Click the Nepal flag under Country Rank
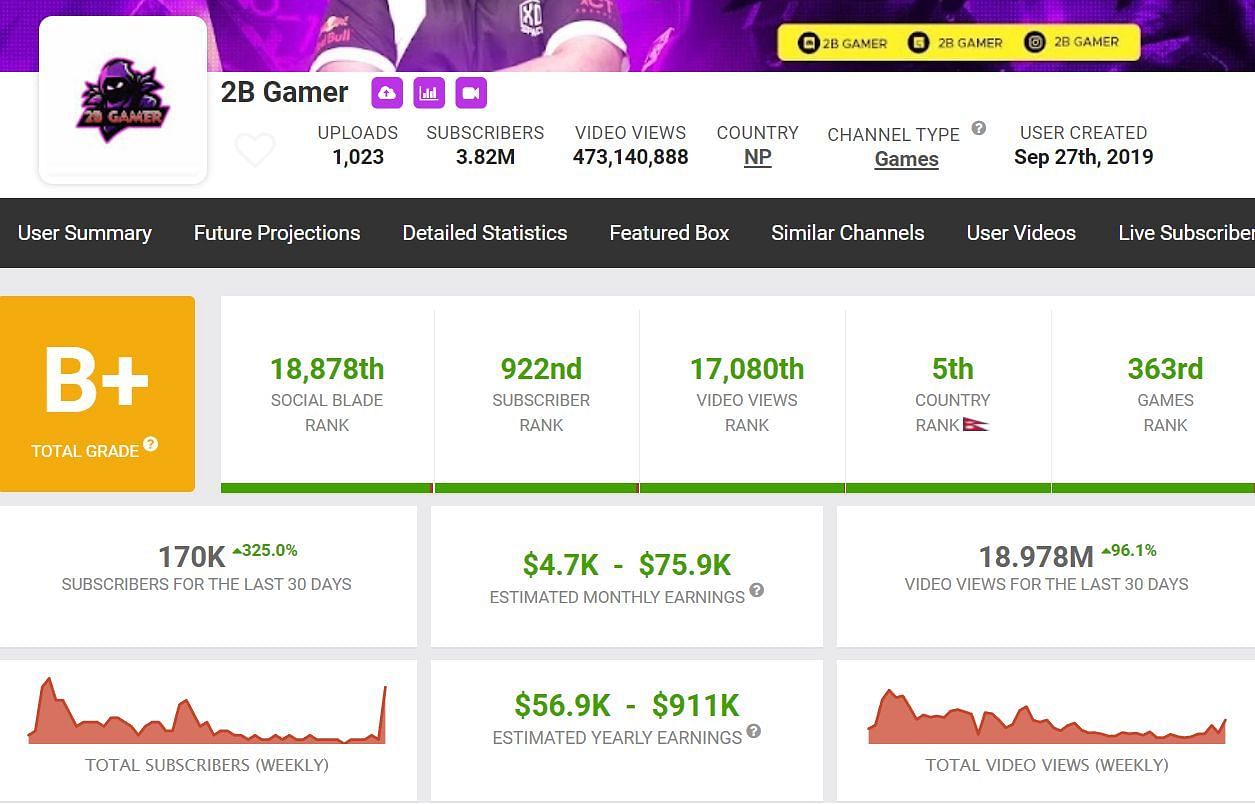 tap(975, 425)
